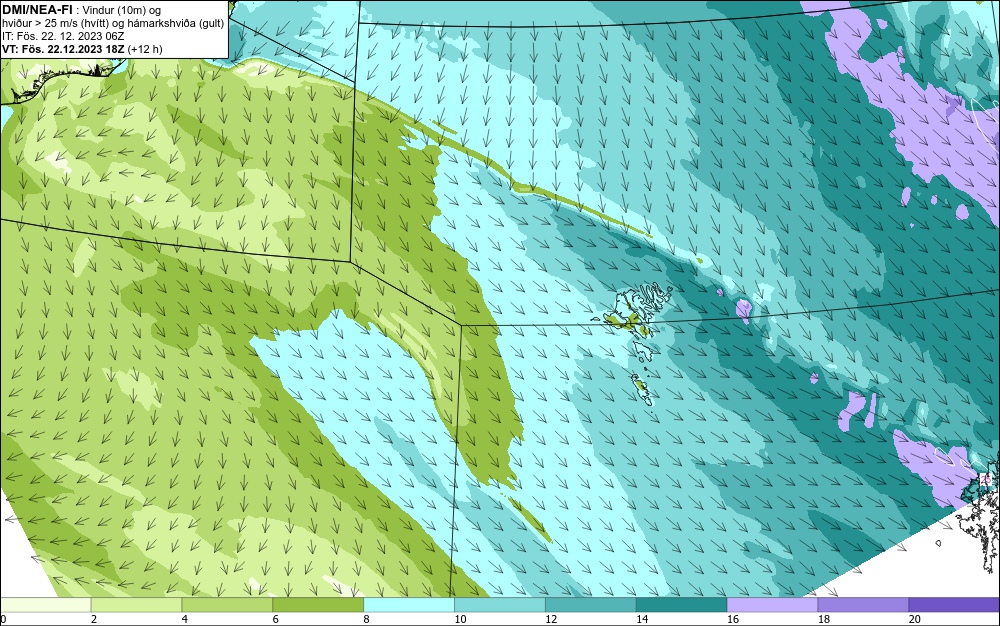Click the "DMI/NEA-FI" title text
The image size is (1000, 626).
[x=37, y=9]
